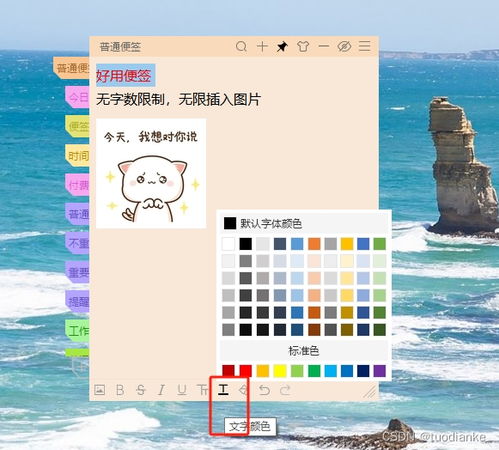This screenshot has width=499, height=450.
Task: Click the 普通便签 title in the header
Action: pos(120,47)
